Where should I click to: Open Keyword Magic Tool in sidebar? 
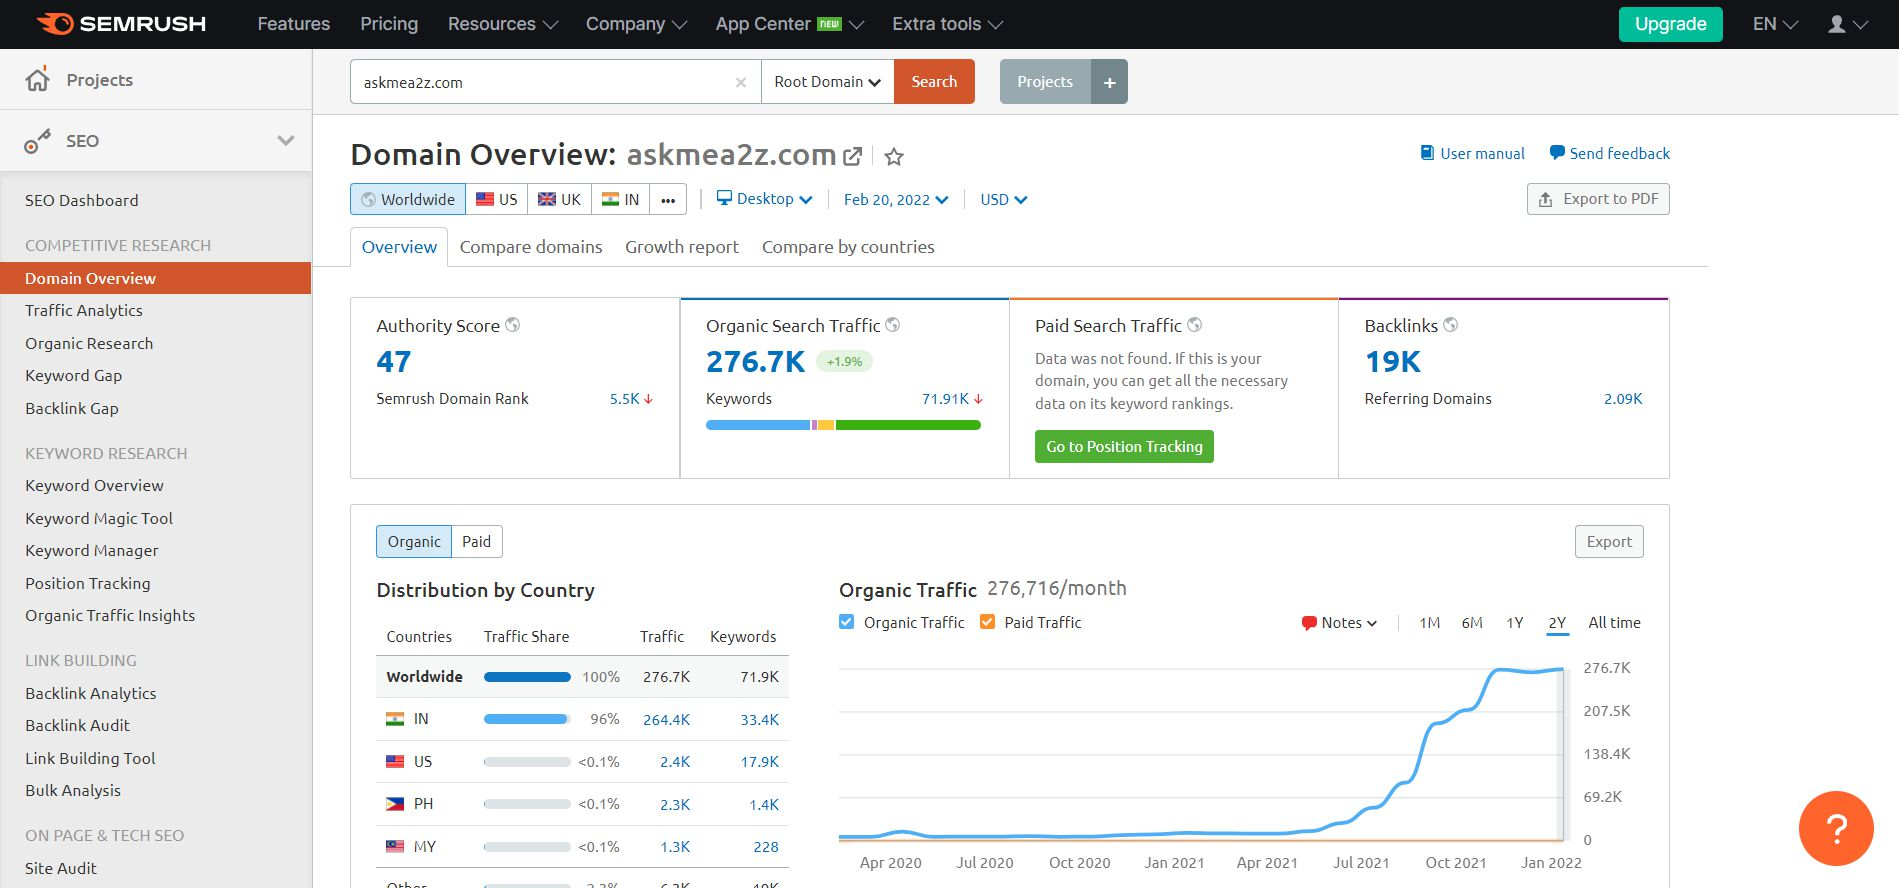click(x=99, y=519)
